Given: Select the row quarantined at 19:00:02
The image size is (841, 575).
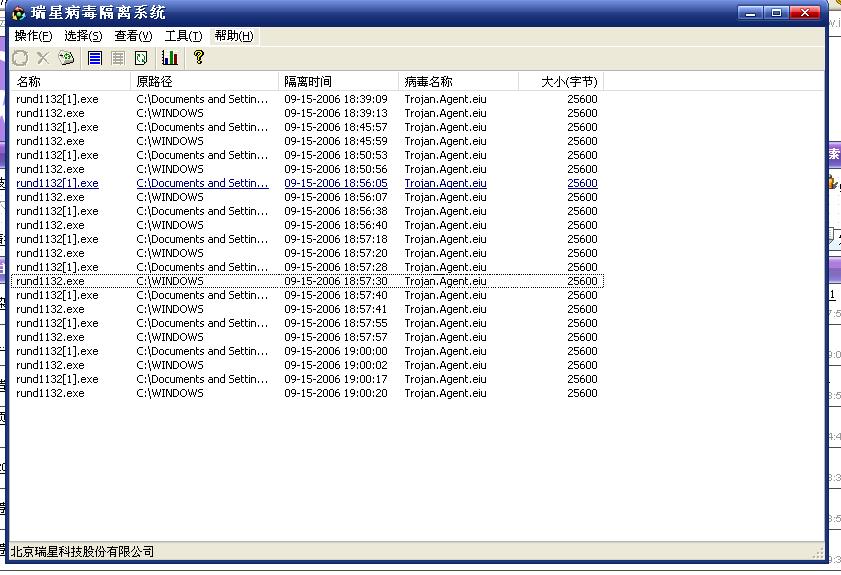Looking at the screenshot, I should coord(307,365).
